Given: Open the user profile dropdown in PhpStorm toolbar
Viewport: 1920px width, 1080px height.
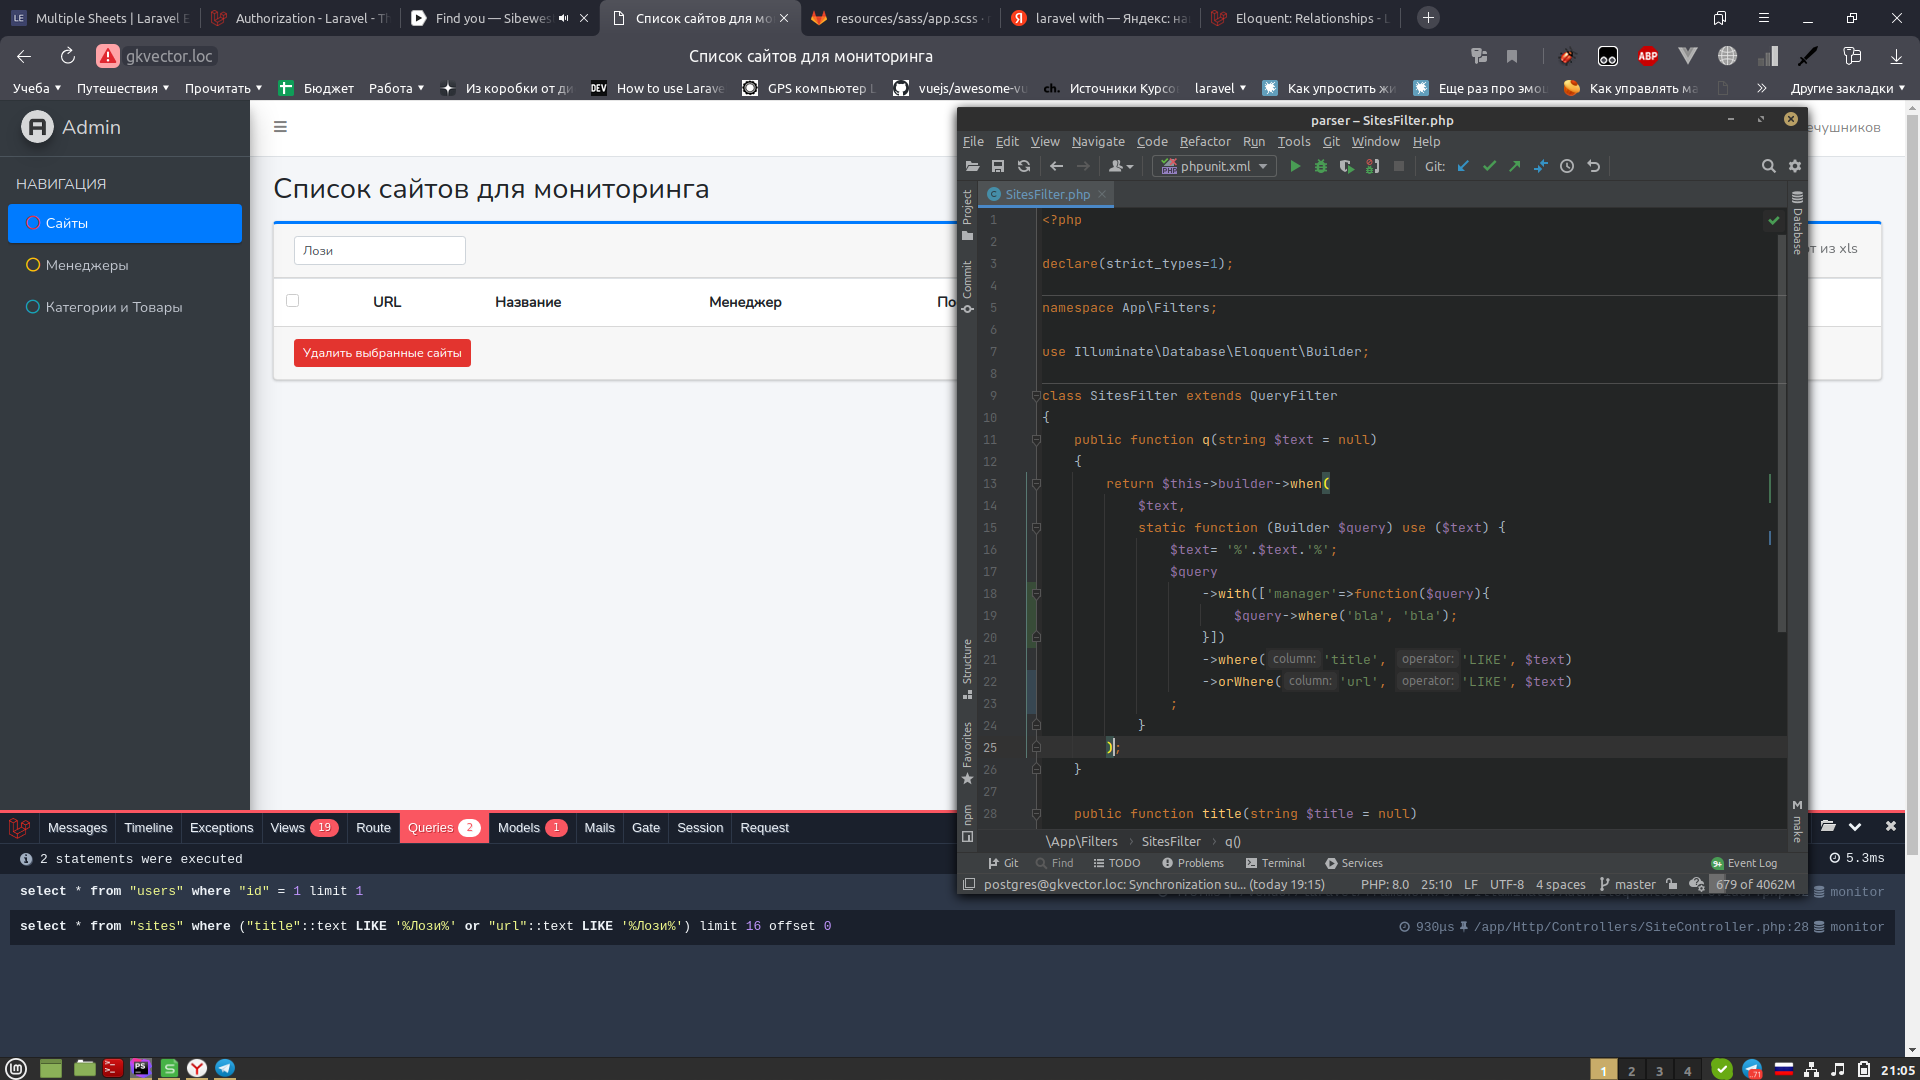Looking at the screenshot, I should tap(1121, 167).
